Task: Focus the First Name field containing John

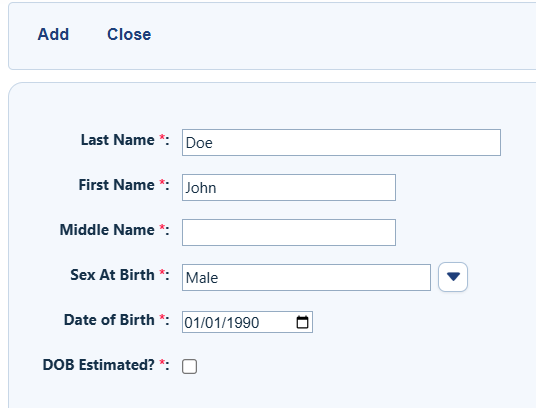Action: [x=289, y=188]
